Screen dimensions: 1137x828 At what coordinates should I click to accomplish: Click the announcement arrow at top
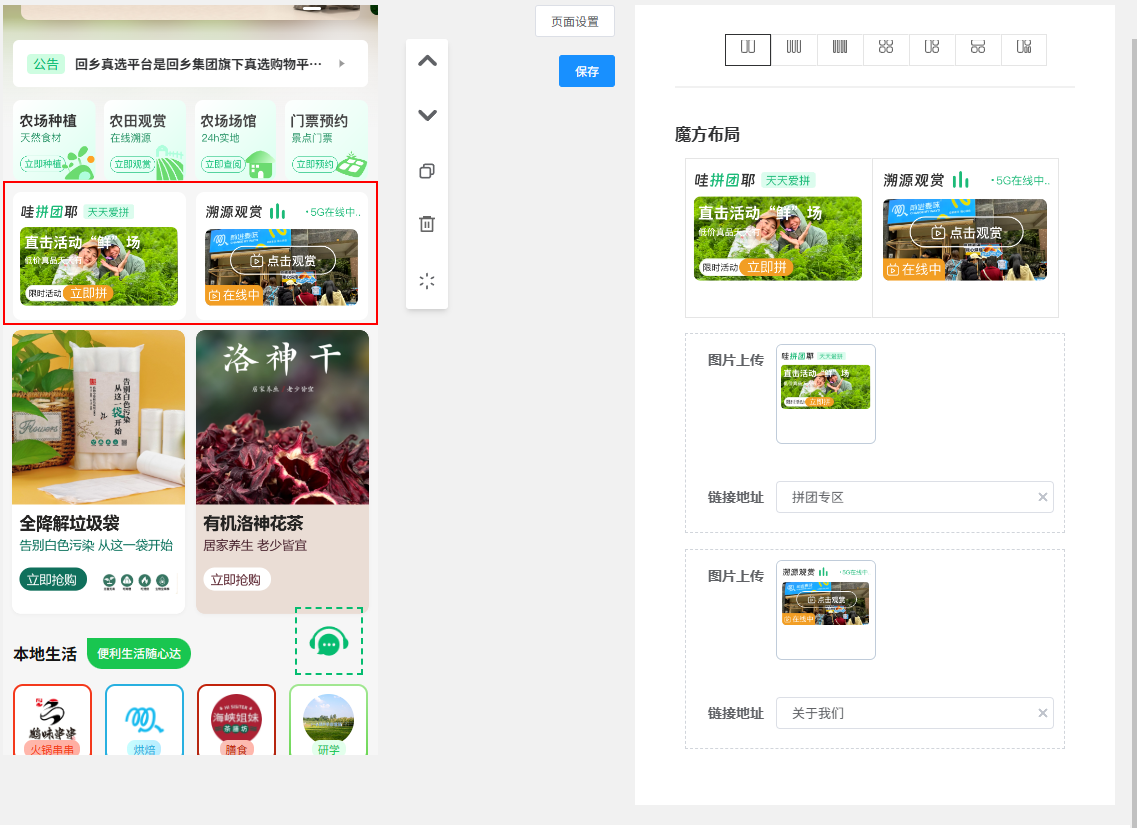pyautogui.click(x=341, y=63)
